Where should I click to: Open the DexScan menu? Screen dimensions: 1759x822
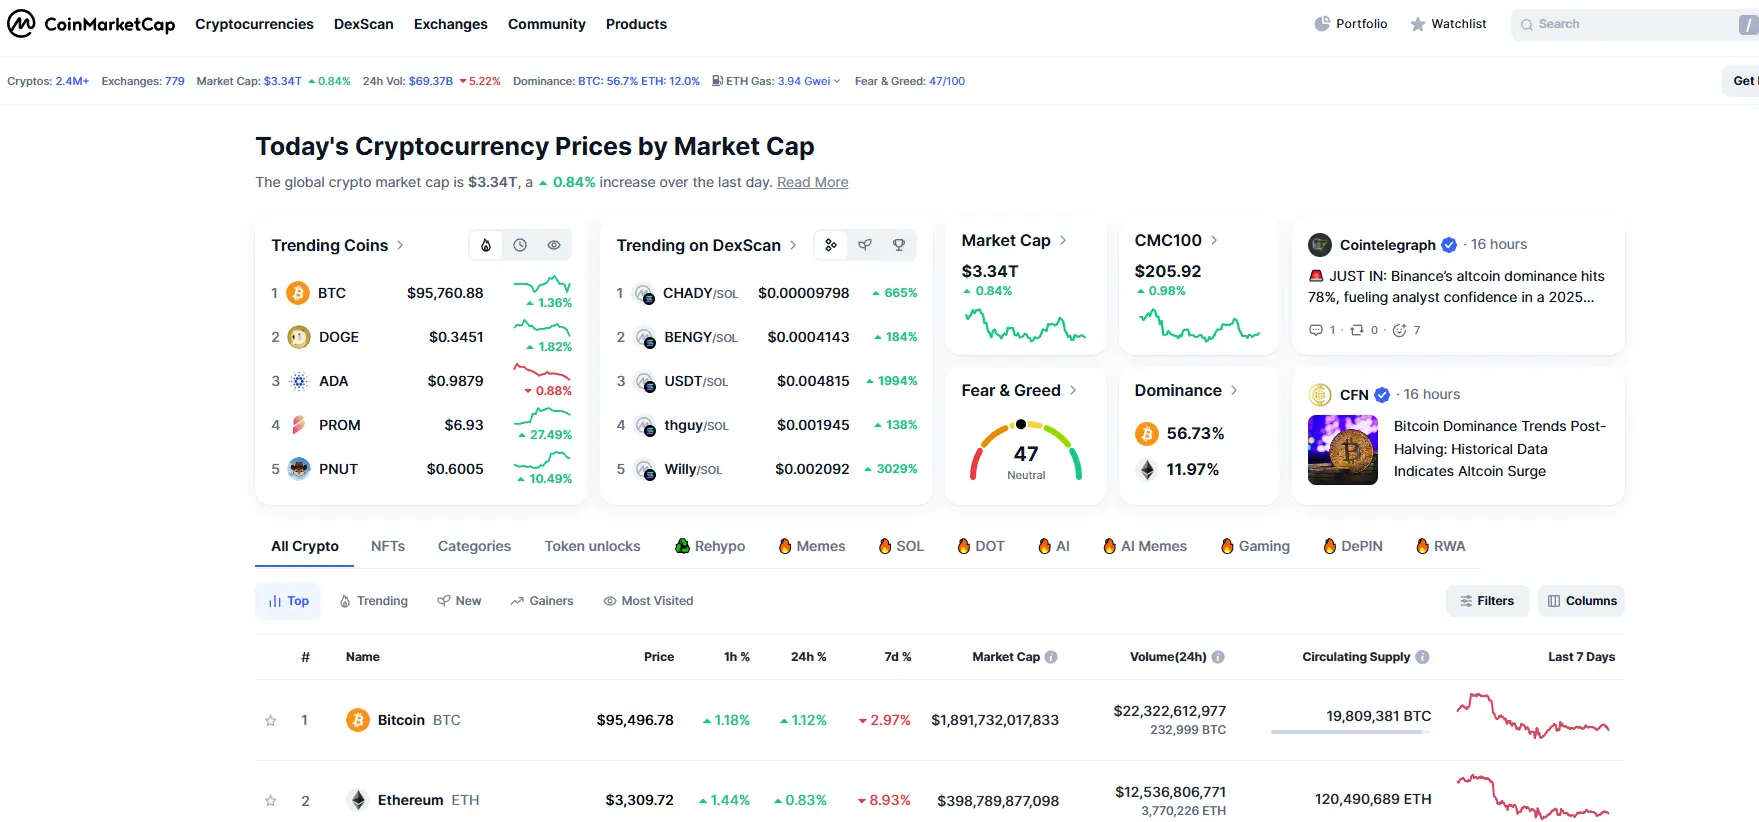364,24
